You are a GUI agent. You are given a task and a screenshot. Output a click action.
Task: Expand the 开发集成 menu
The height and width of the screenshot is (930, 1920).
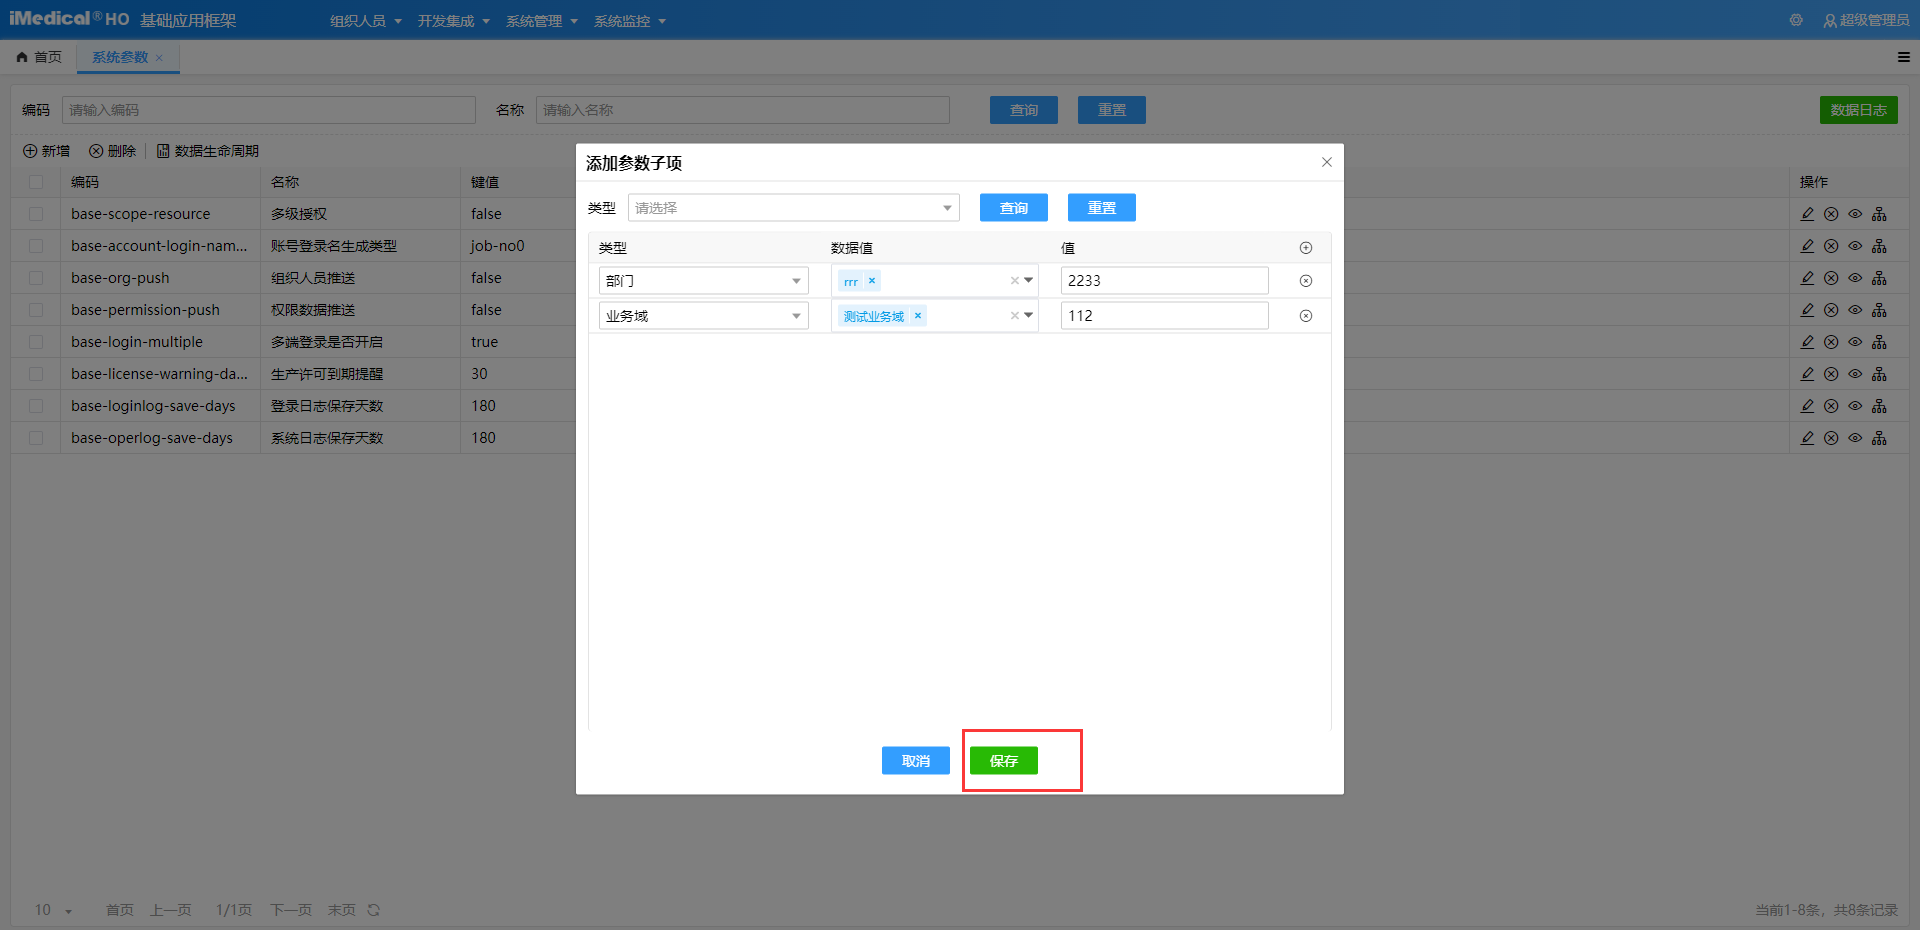tap(454, 21)
